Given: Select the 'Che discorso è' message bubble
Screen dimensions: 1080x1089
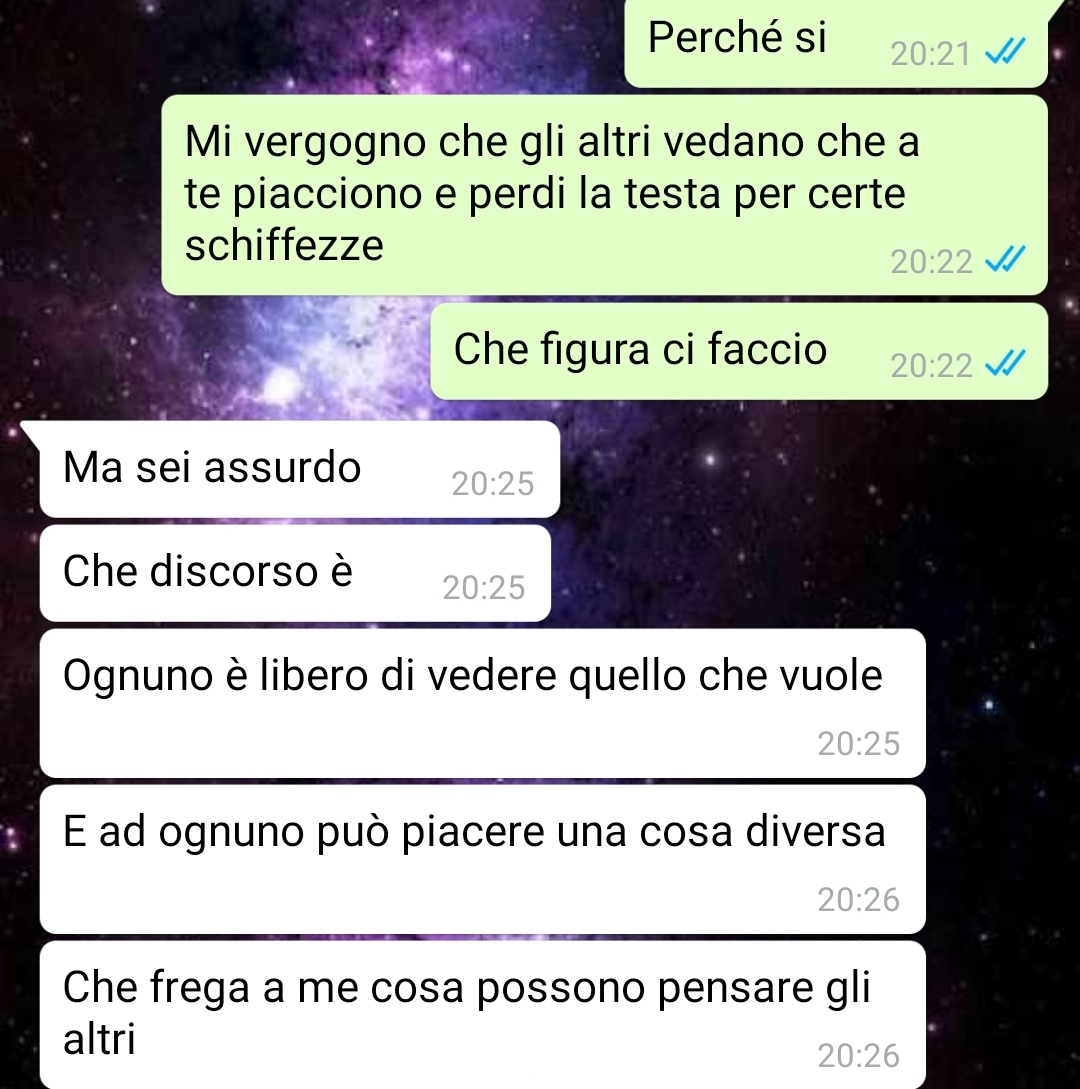Looking at the screenshot, I should point(295,574).
